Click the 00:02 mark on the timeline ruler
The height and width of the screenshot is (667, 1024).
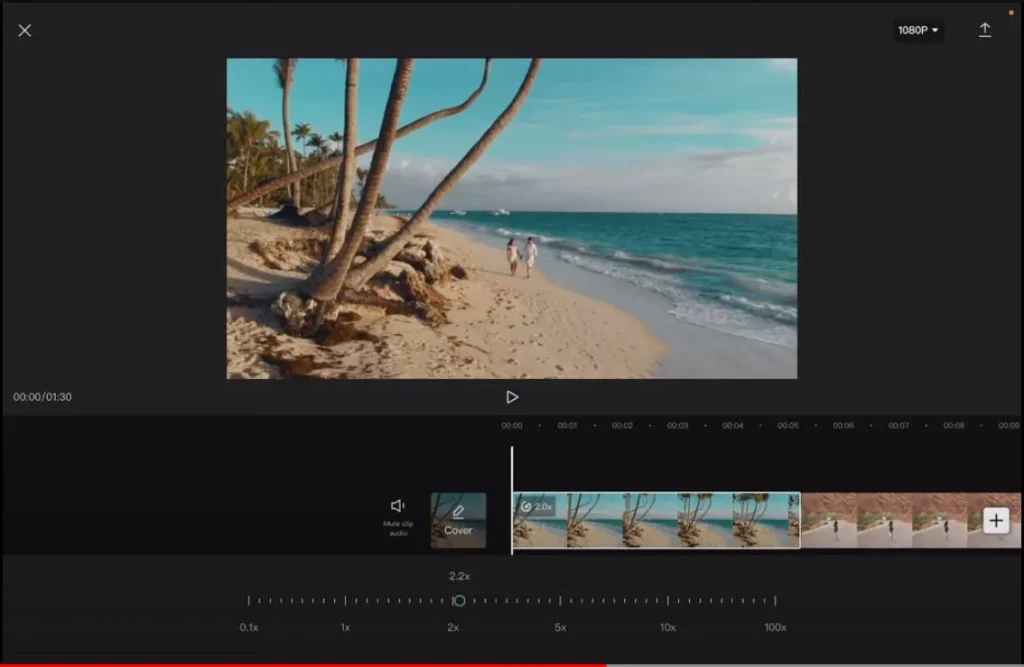point(622,425)
